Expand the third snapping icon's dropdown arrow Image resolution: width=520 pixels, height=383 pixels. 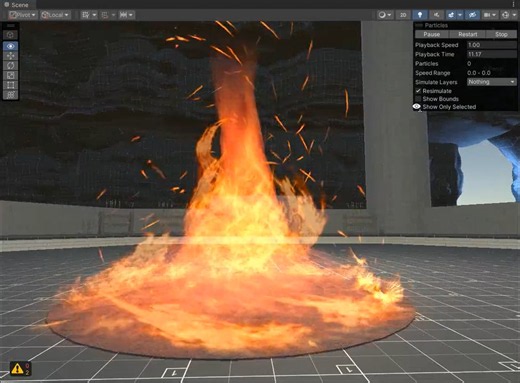point(131,15)
